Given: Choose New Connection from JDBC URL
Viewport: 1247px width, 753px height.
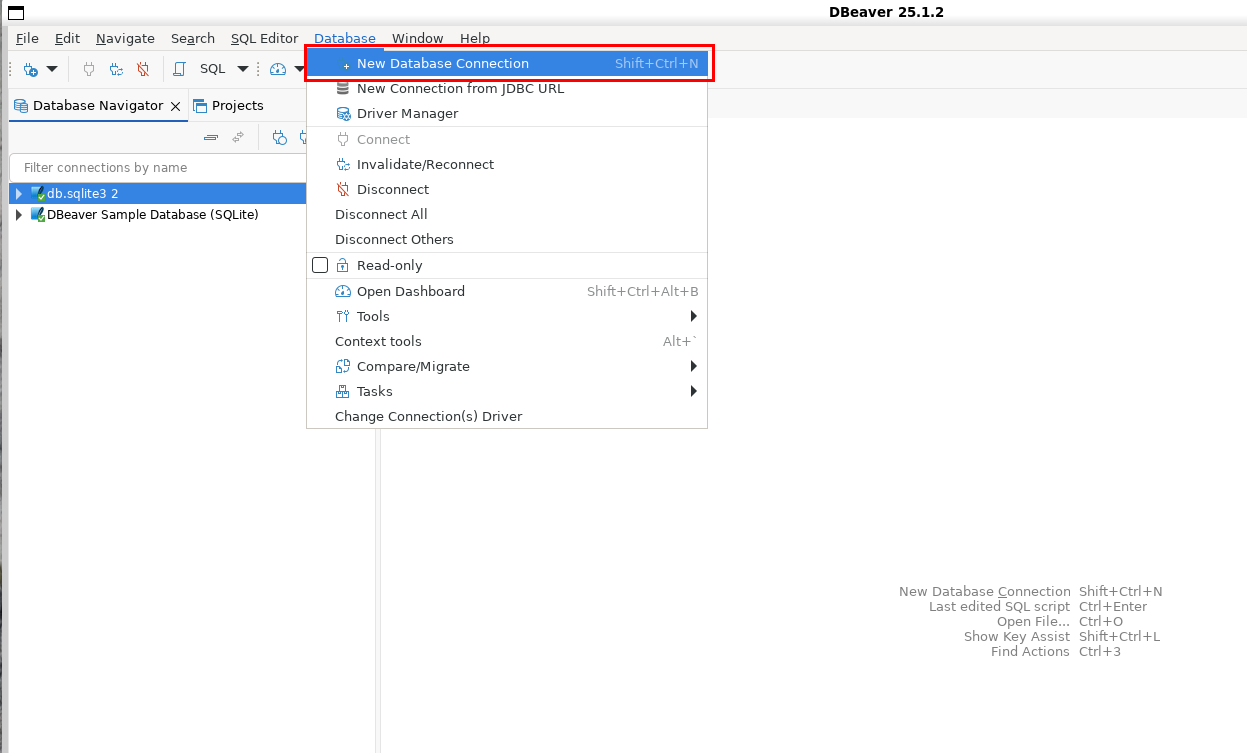Looking at the screenshot, I should (507, 88).
